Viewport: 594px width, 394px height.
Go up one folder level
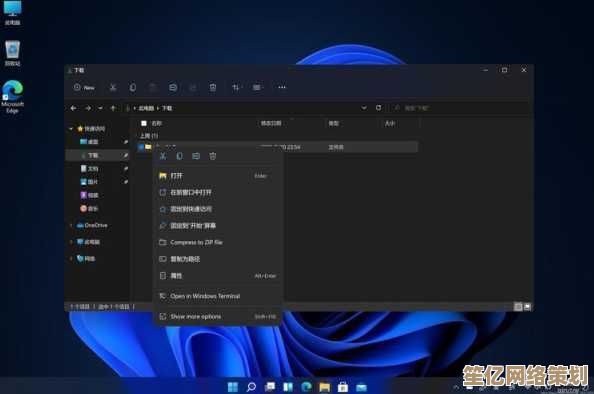pyautogui.click(x=113, y=108)
